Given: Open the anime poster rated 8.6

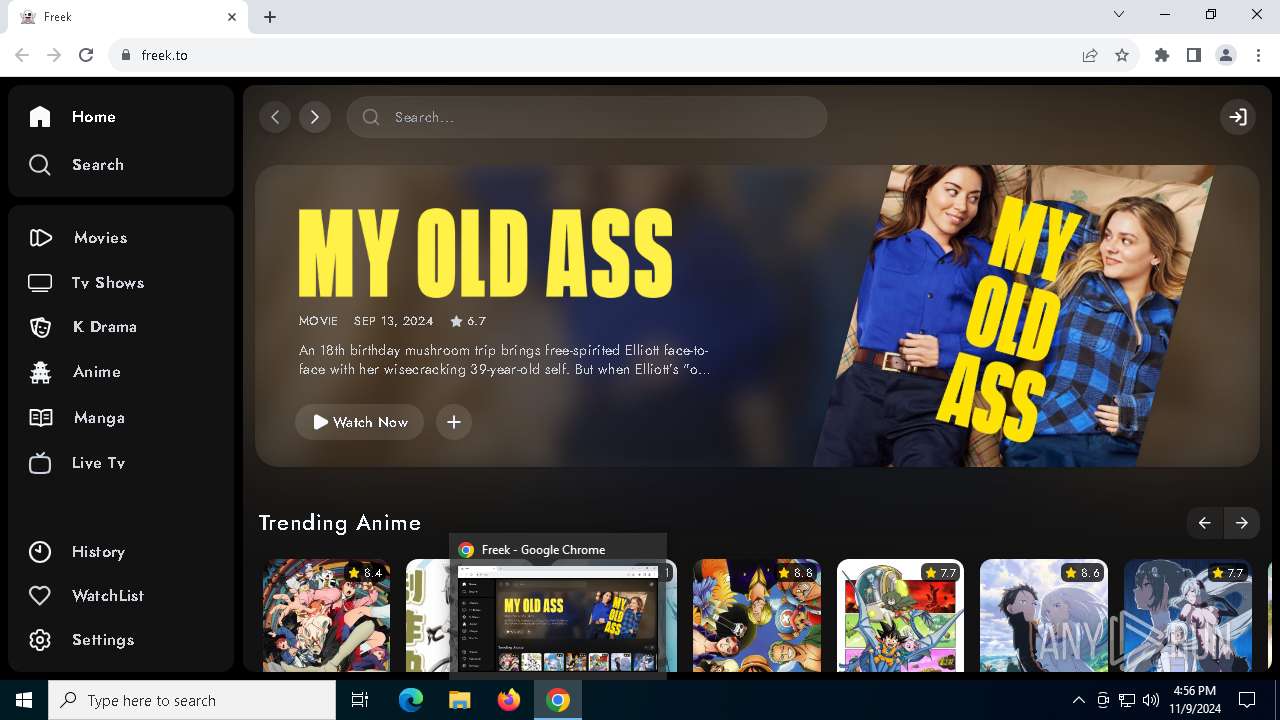Looking at the screenshot, I should pyautogui.click(x=1044, y=615).
